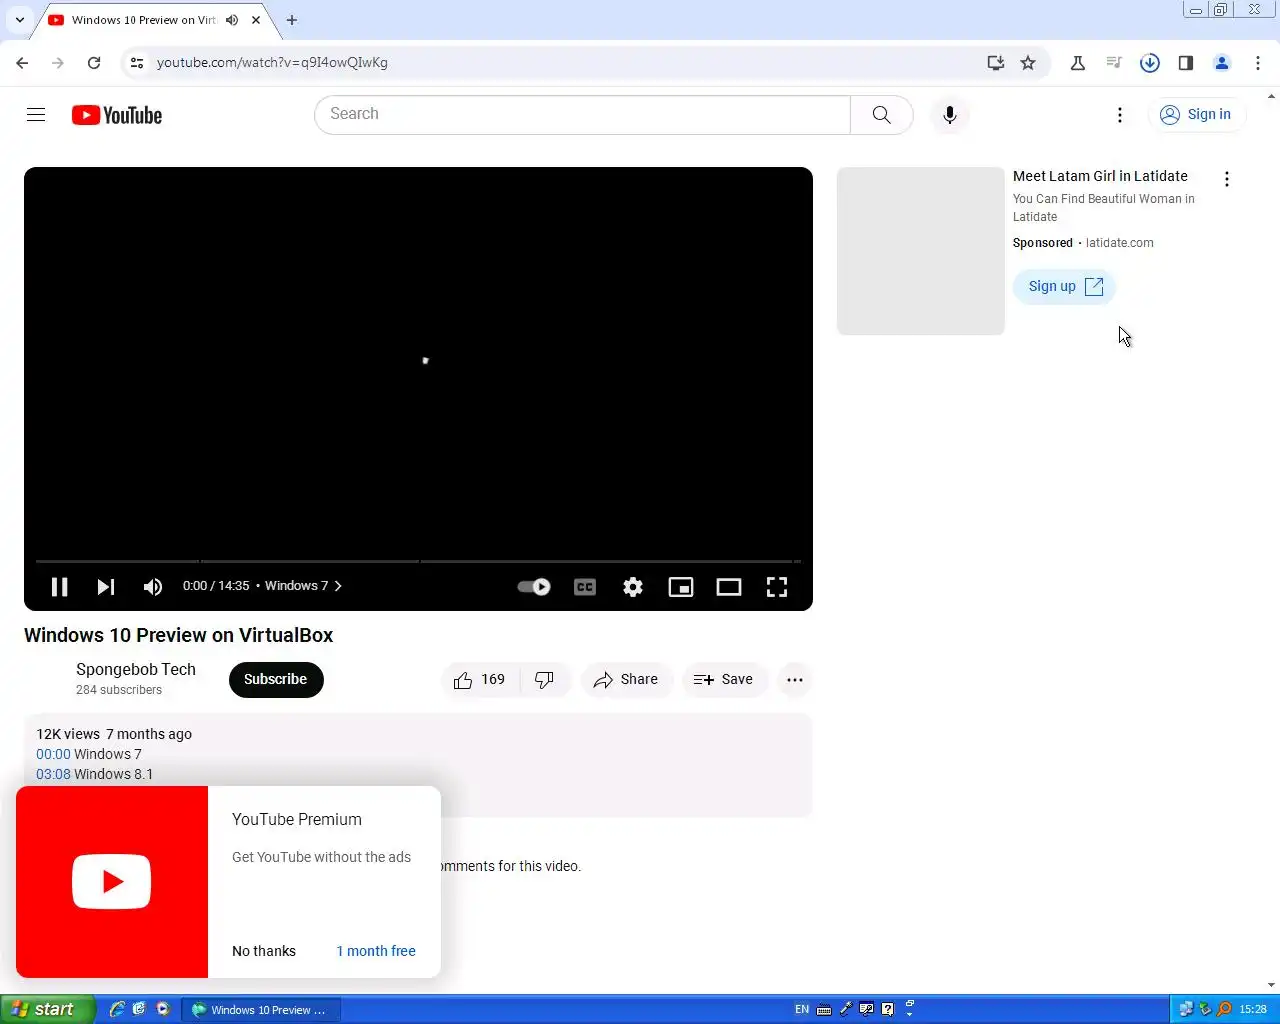Launch Internet Explorer from quick launch
The image size is (1280, 1024).
pos(117,1010)
